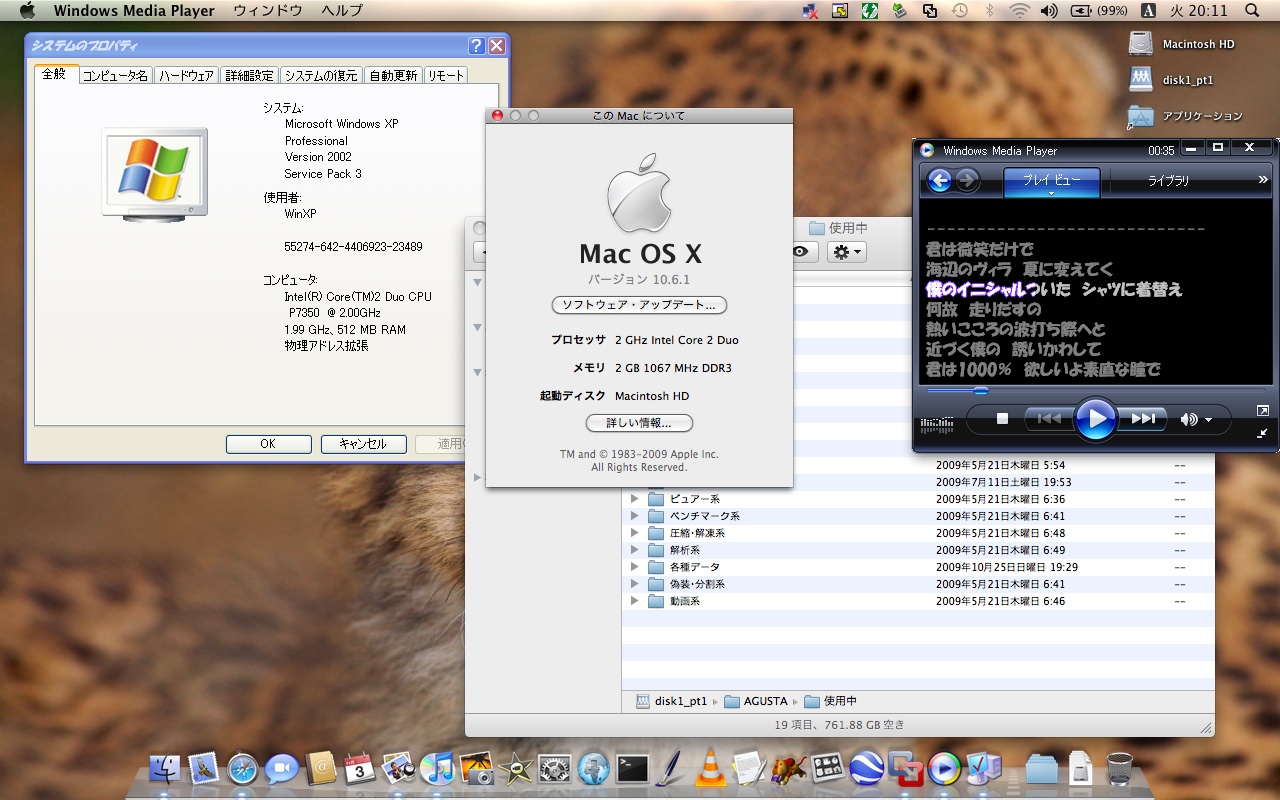Switch Media Player to compact mode
Viewport: 1280px width, 800px height.
click(x=1262, y=433)
